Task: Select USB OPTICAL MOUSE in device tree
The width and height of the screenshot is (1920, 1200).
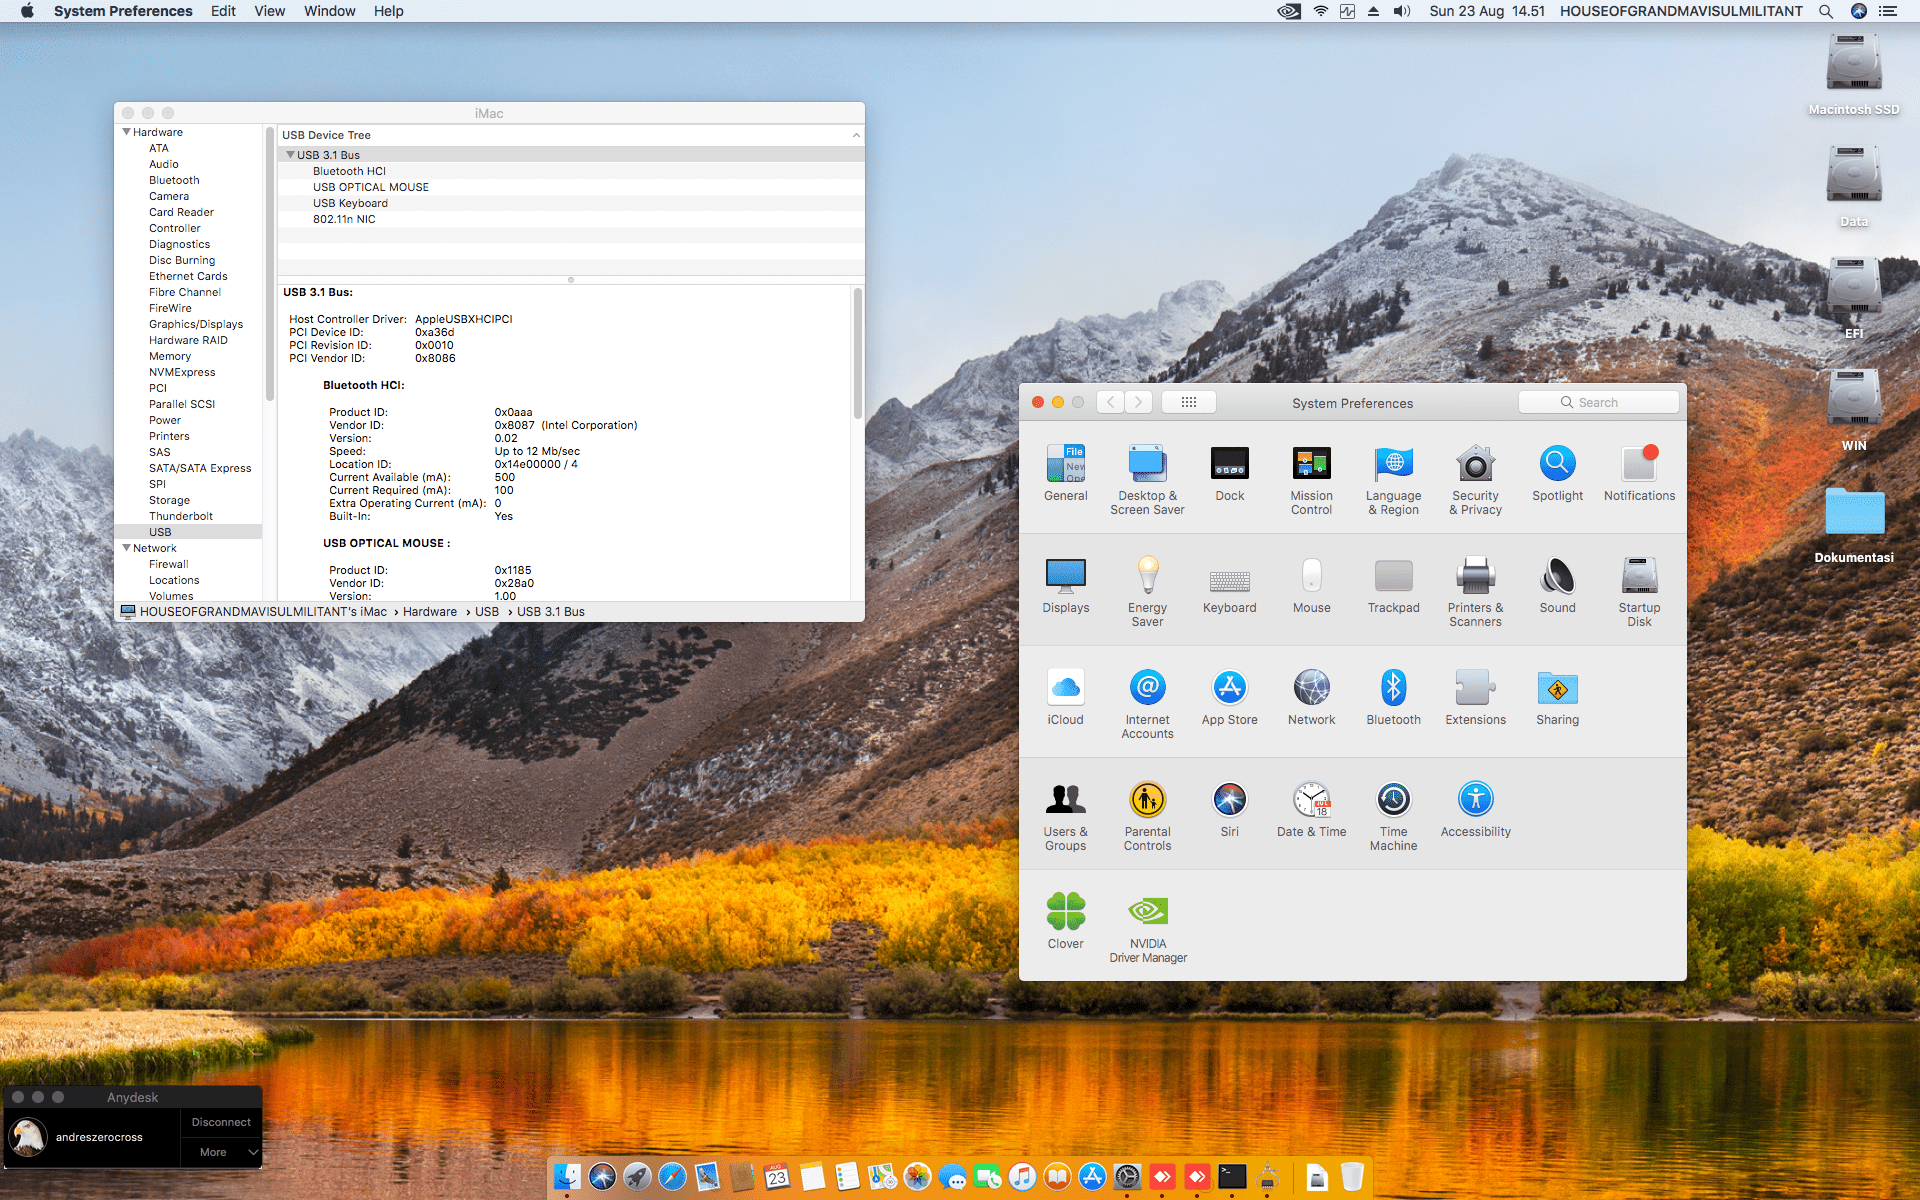Action: pos(370,187)
